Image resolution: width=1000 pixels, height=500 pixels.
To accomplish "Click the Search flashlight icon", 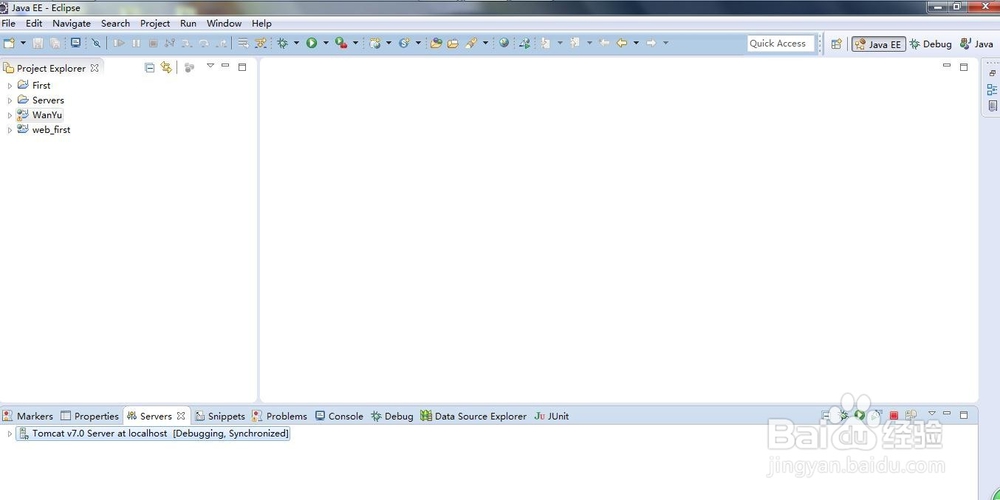I will pos(471,43).
